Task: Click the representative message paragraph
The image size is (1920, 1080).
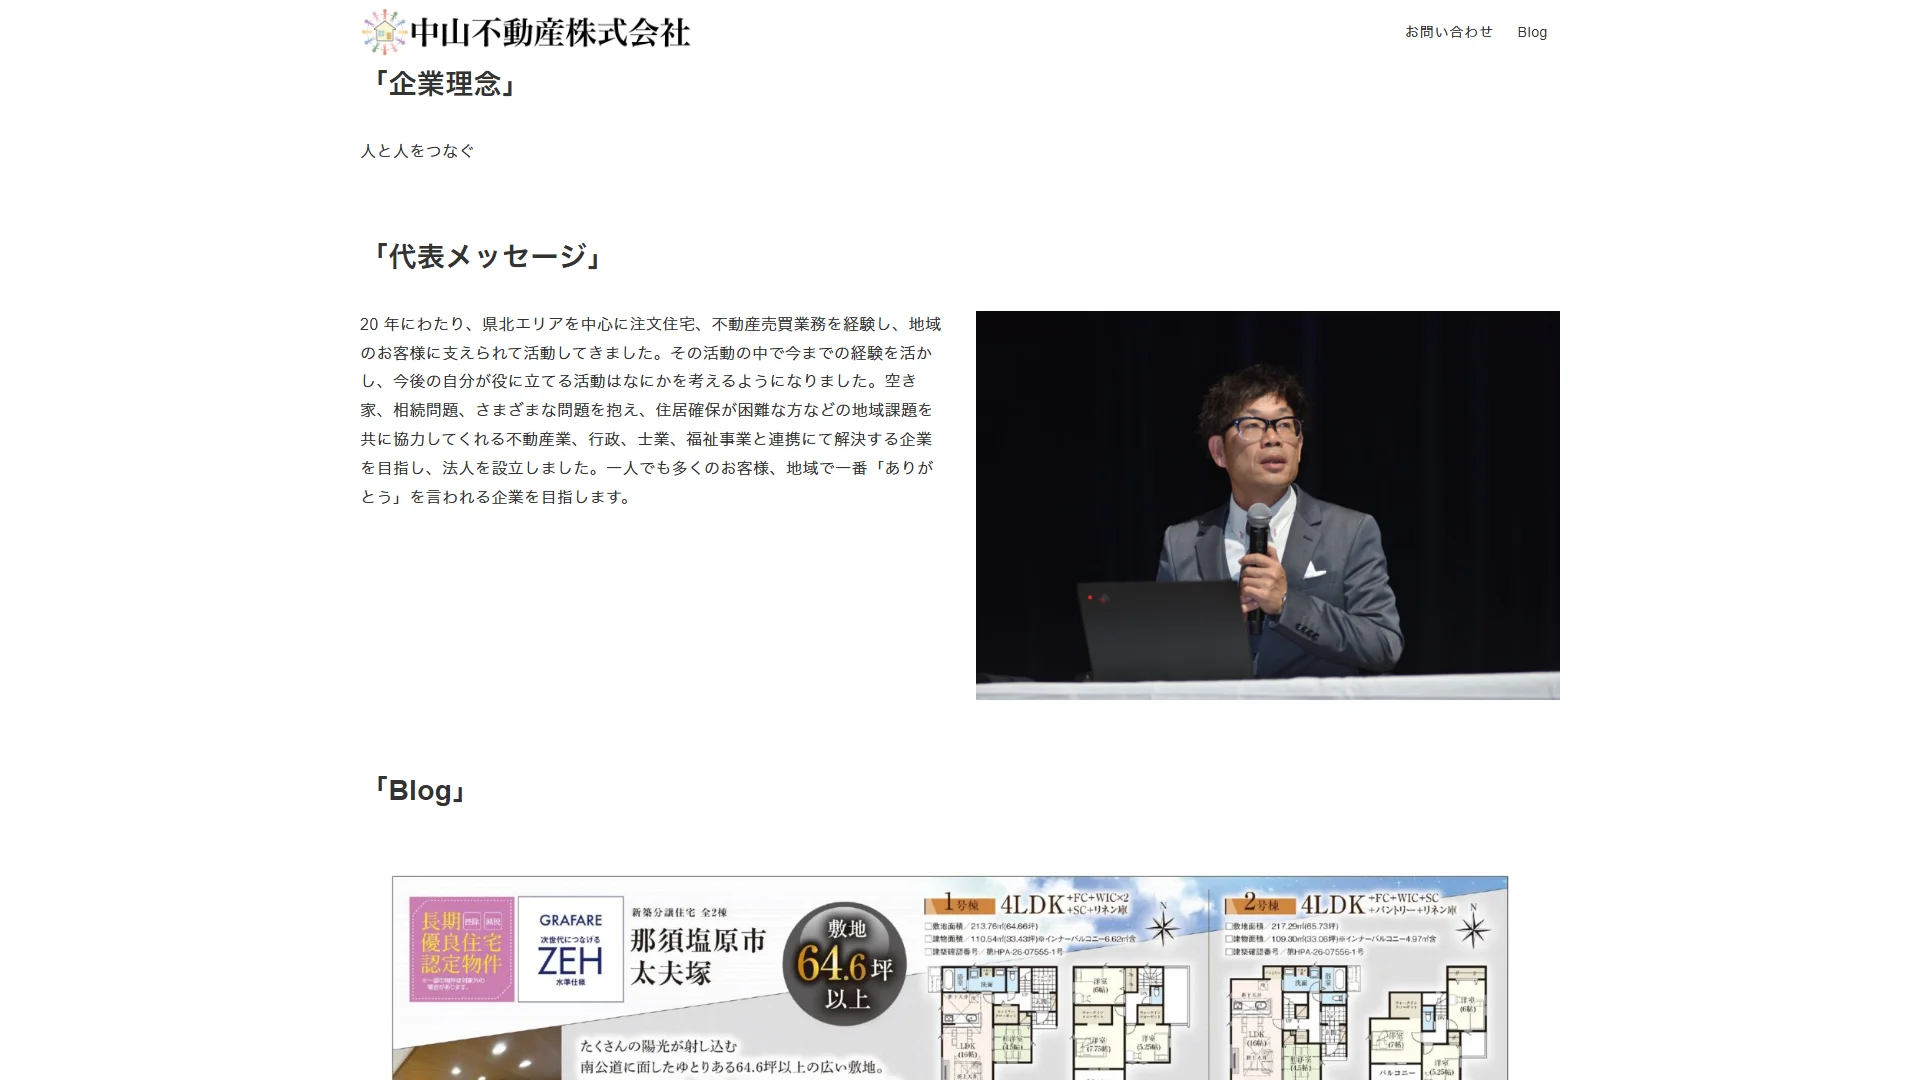Action: click(651, 410)
